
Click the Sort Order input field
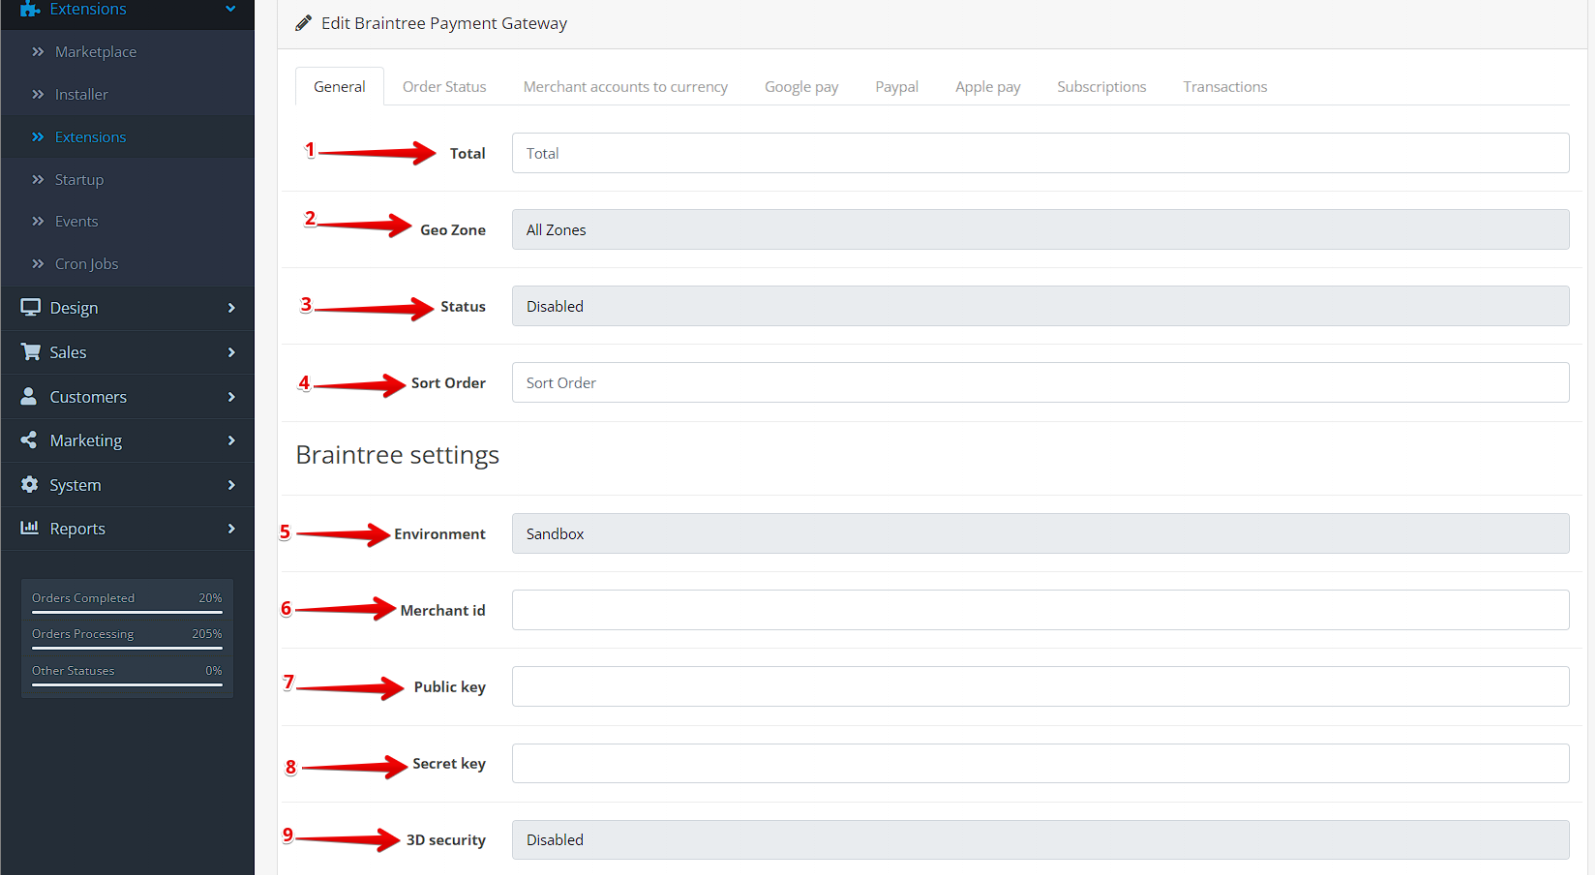pyautogui.click(x=1040, y=382)
